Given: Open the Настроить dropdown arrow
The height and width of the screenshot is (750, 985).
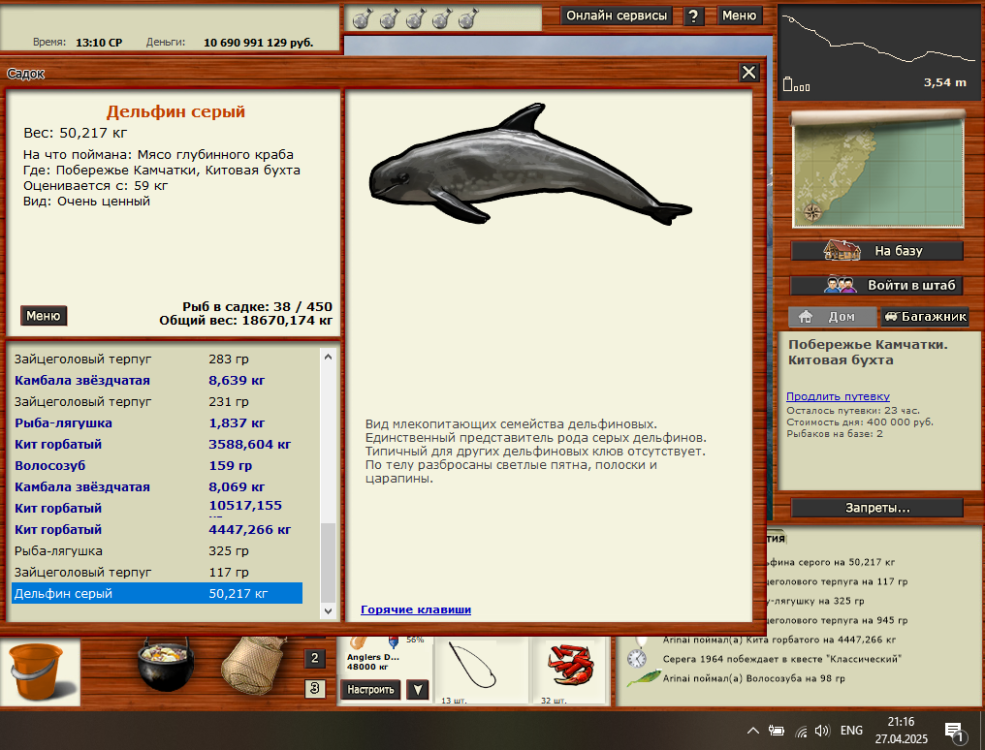Looking at the screenshot, I should pyautogui.click(x=417, y=690).
